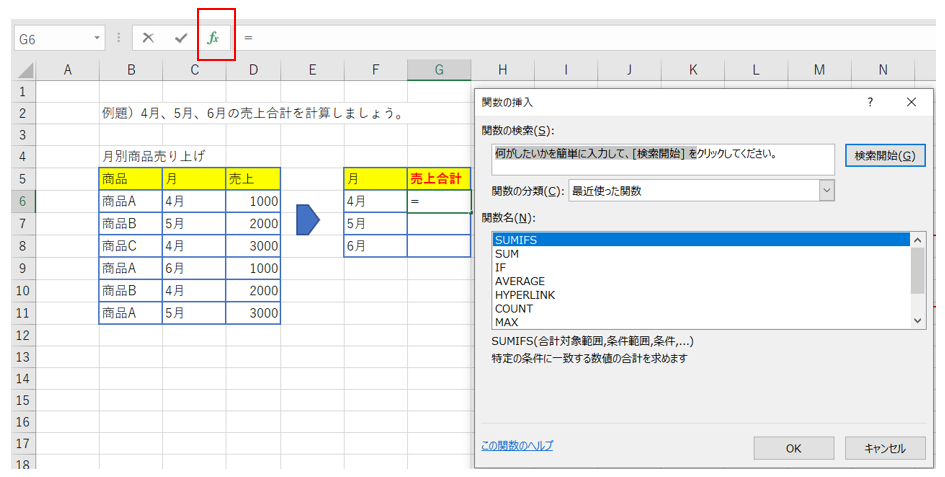The width and height of the screenshot is (945, 477).
Task: Click the blue arrow shape
Action: click(x=308, y=221)
